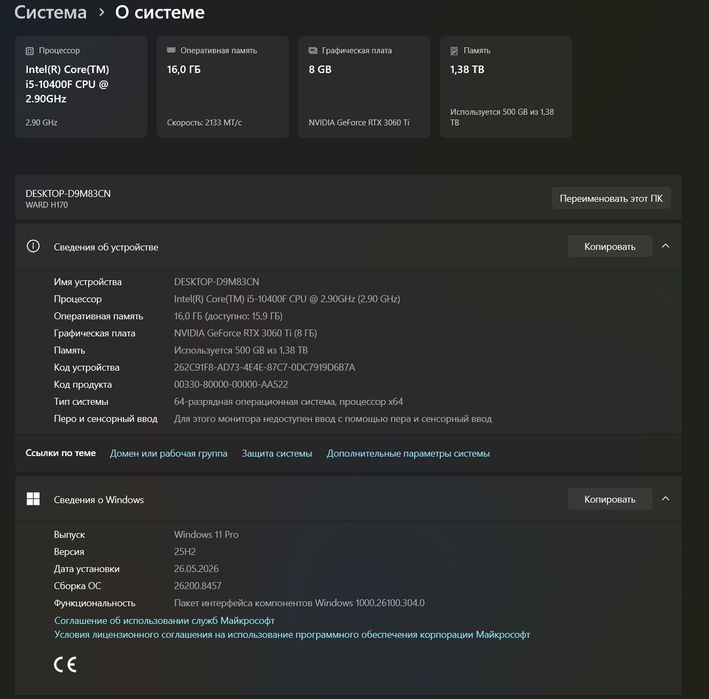This screenshot has width=709, height=699.
Task: Open the Оперативная память summary card
Action: coord(222,87)
